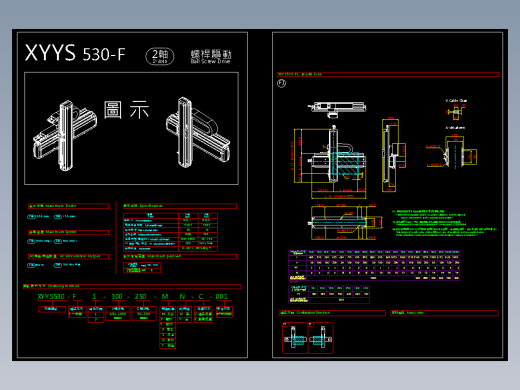Select the second combination direction diagram
Image resolution: width=520 pixels, height=390 pixels.
coord(321,338)
